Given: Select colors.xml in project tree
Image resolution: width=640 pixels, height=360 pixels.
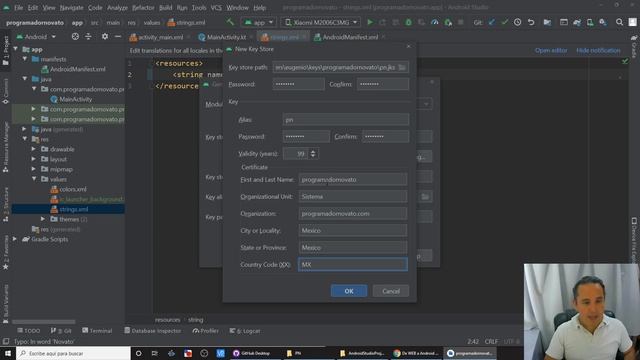Looking at the screenshot, I should [69, 189].
